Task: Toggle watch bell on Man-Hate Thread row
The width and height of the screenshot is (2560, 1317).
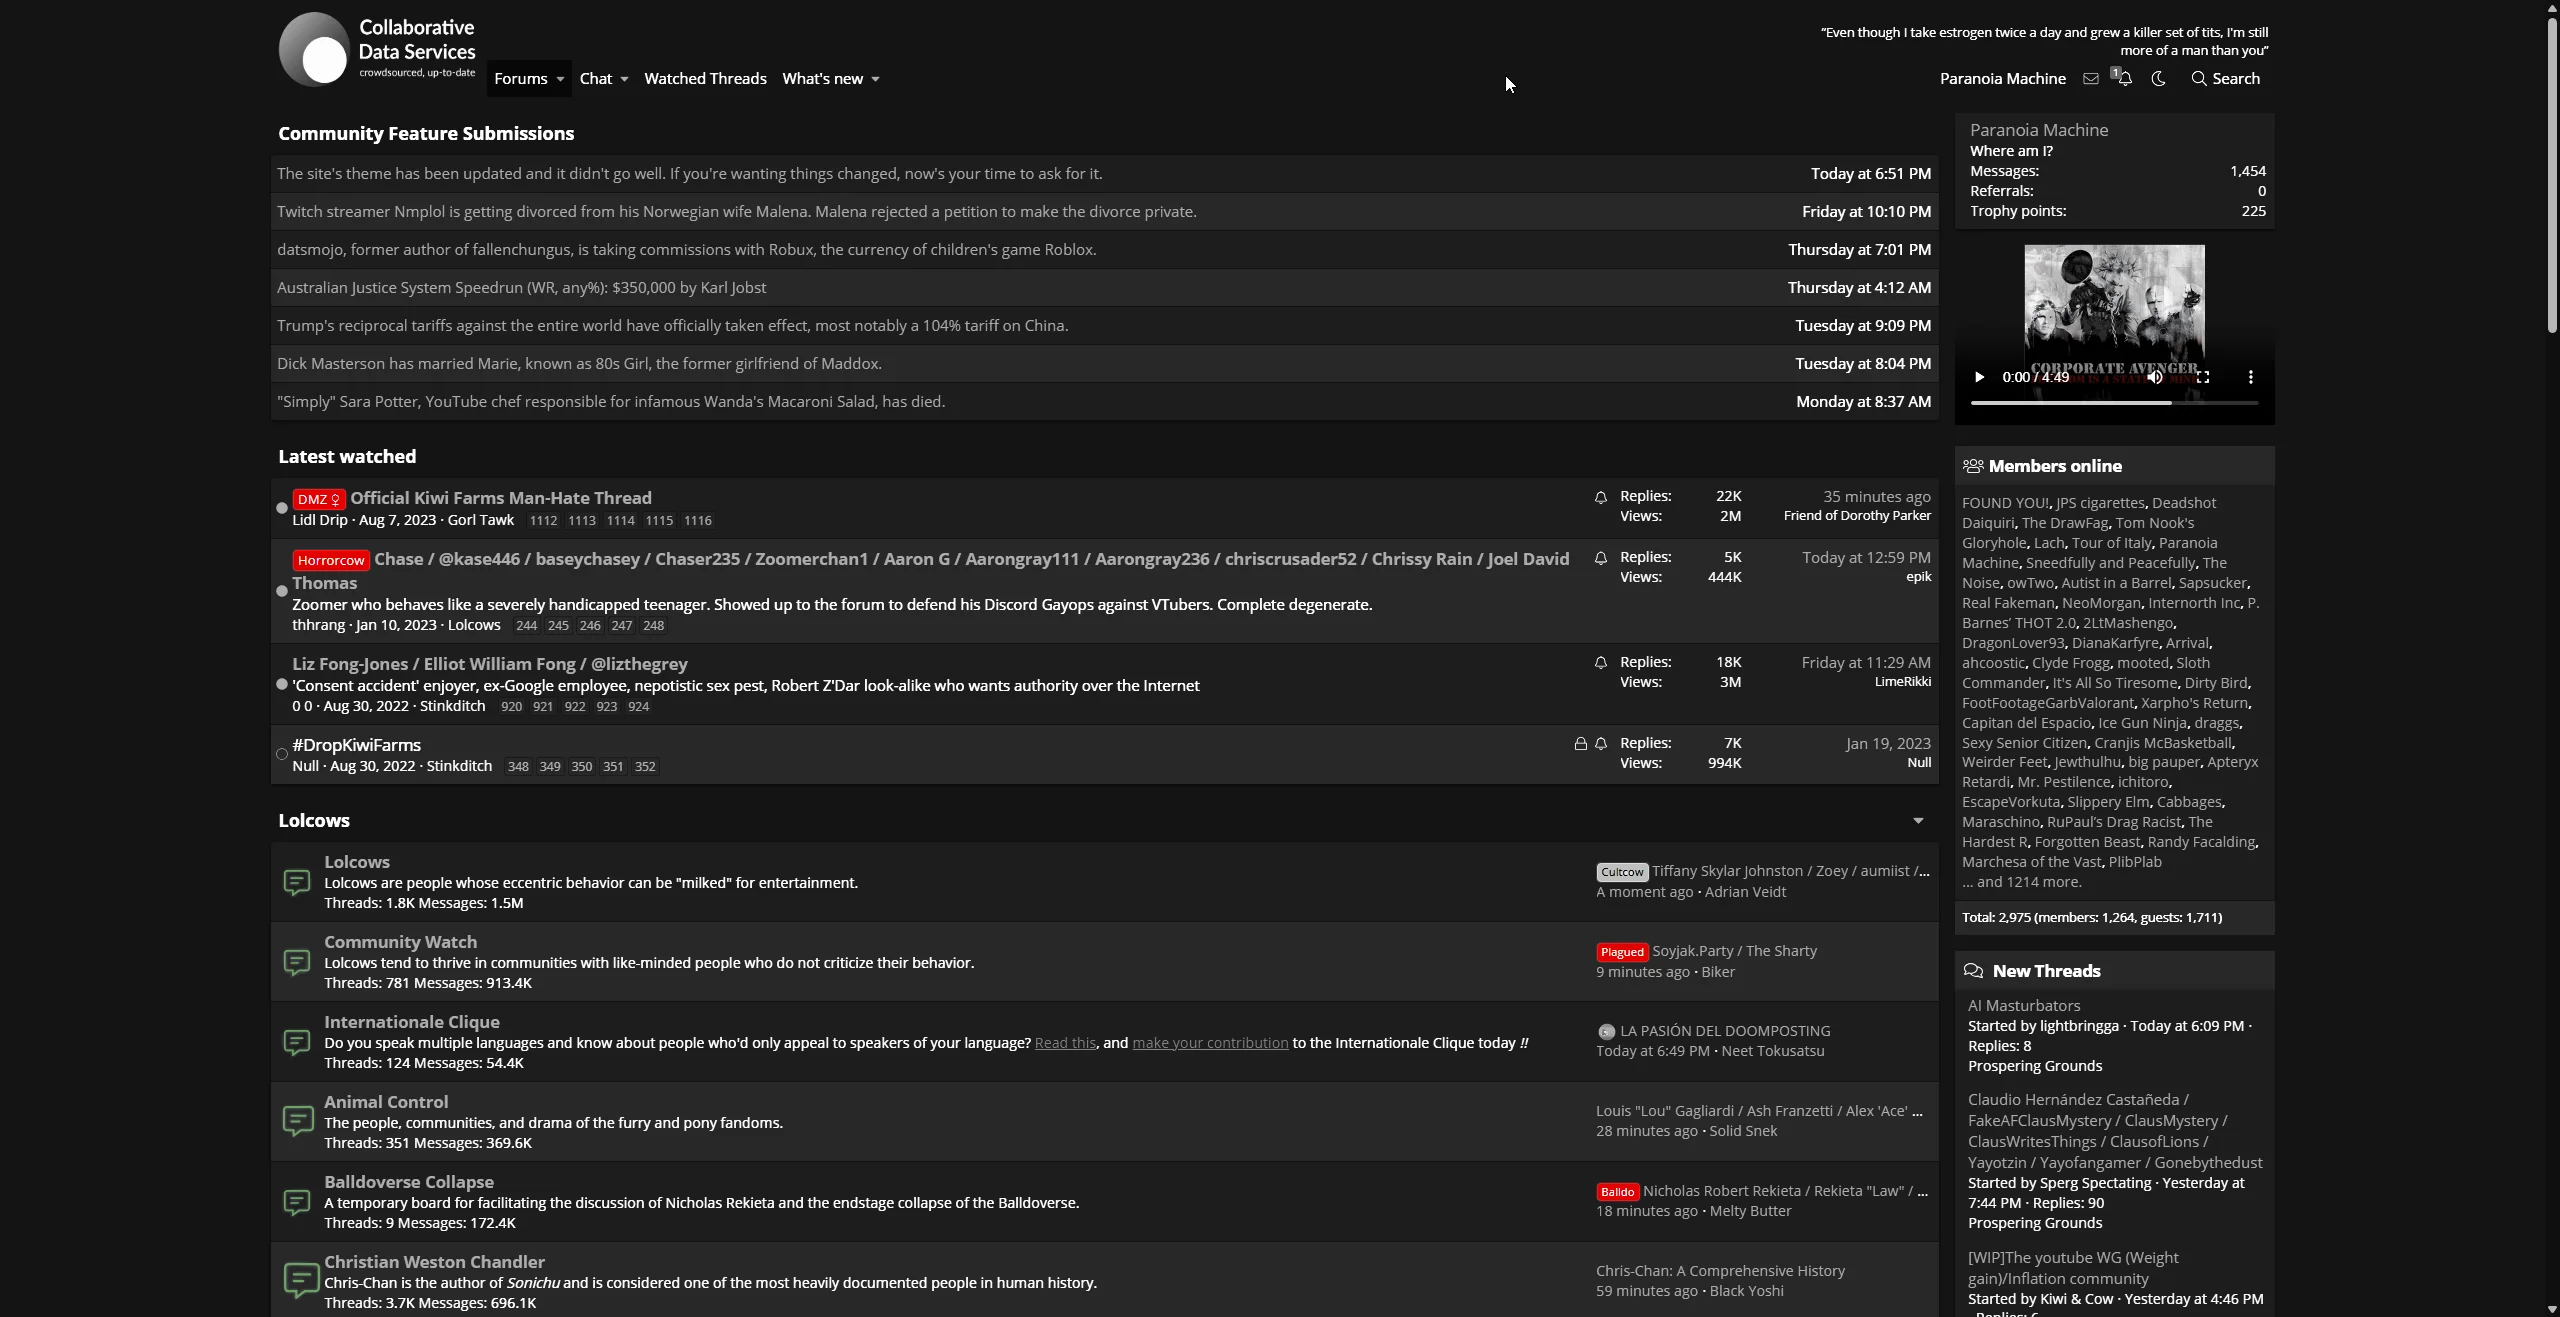Action: [x=1601, y=497]
